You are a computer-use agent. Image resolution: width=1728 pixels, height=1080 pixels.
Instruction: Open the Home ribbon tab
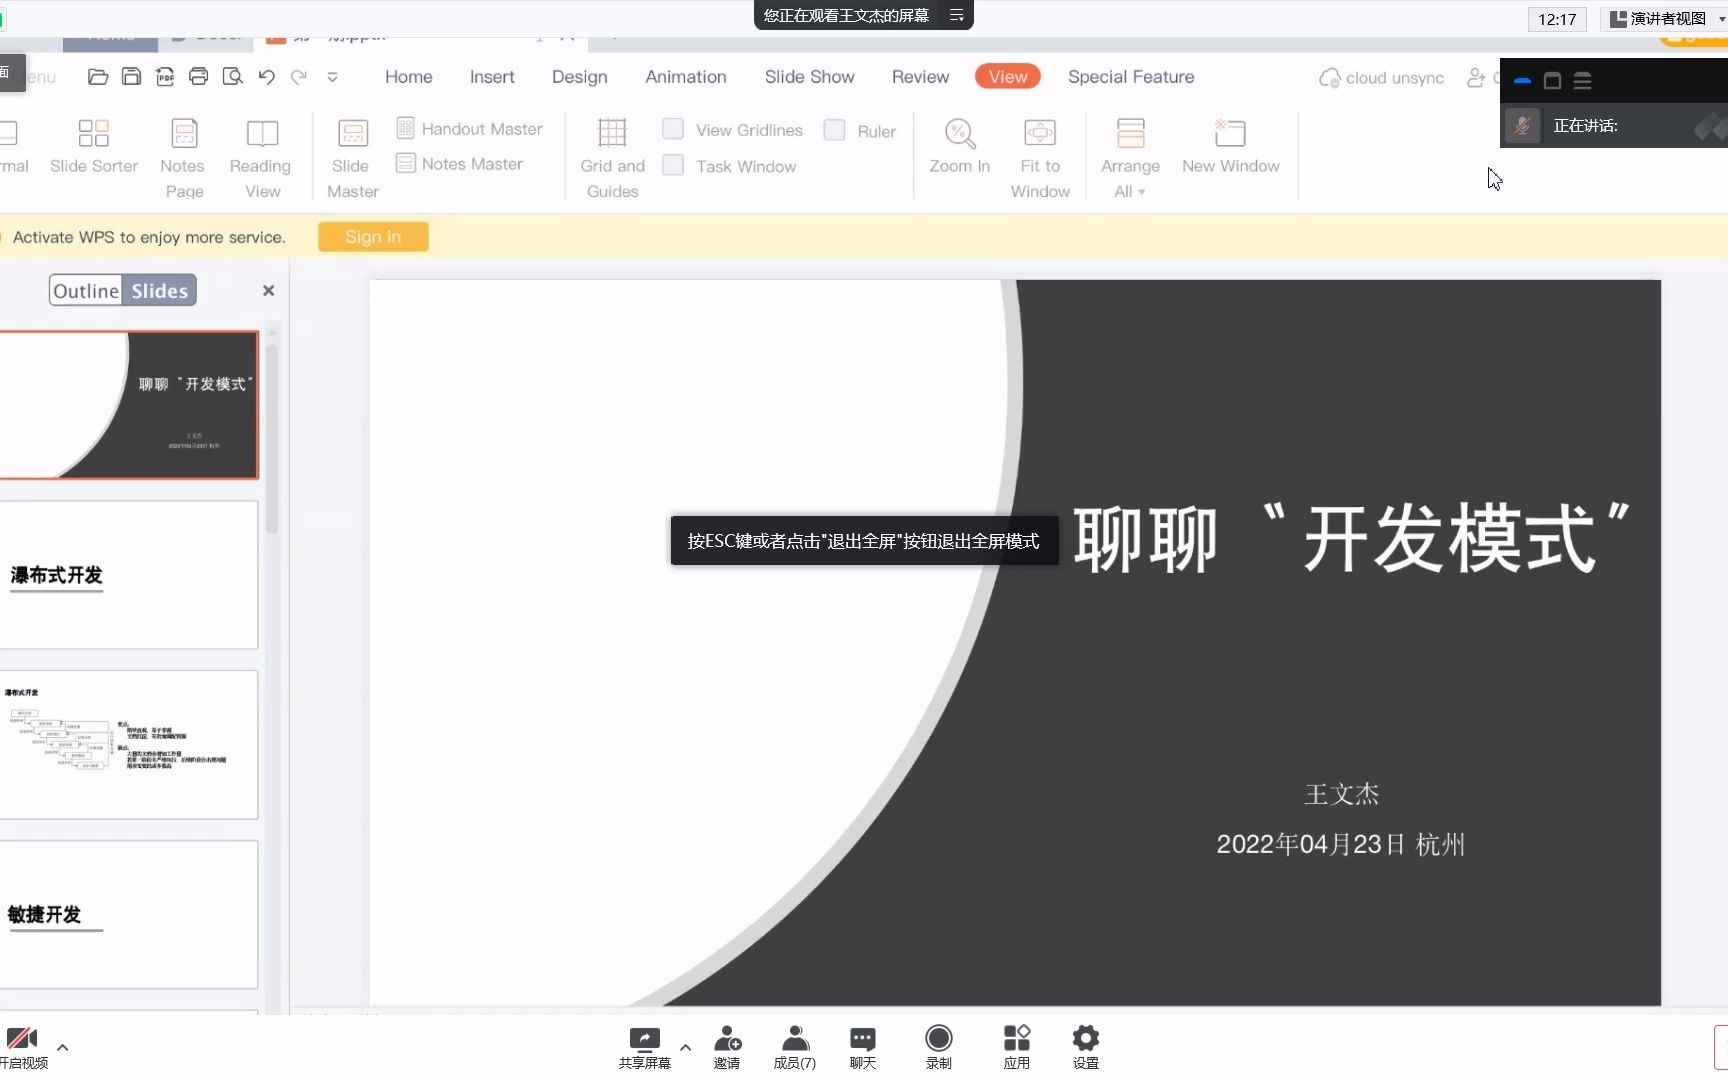(409, 77)
